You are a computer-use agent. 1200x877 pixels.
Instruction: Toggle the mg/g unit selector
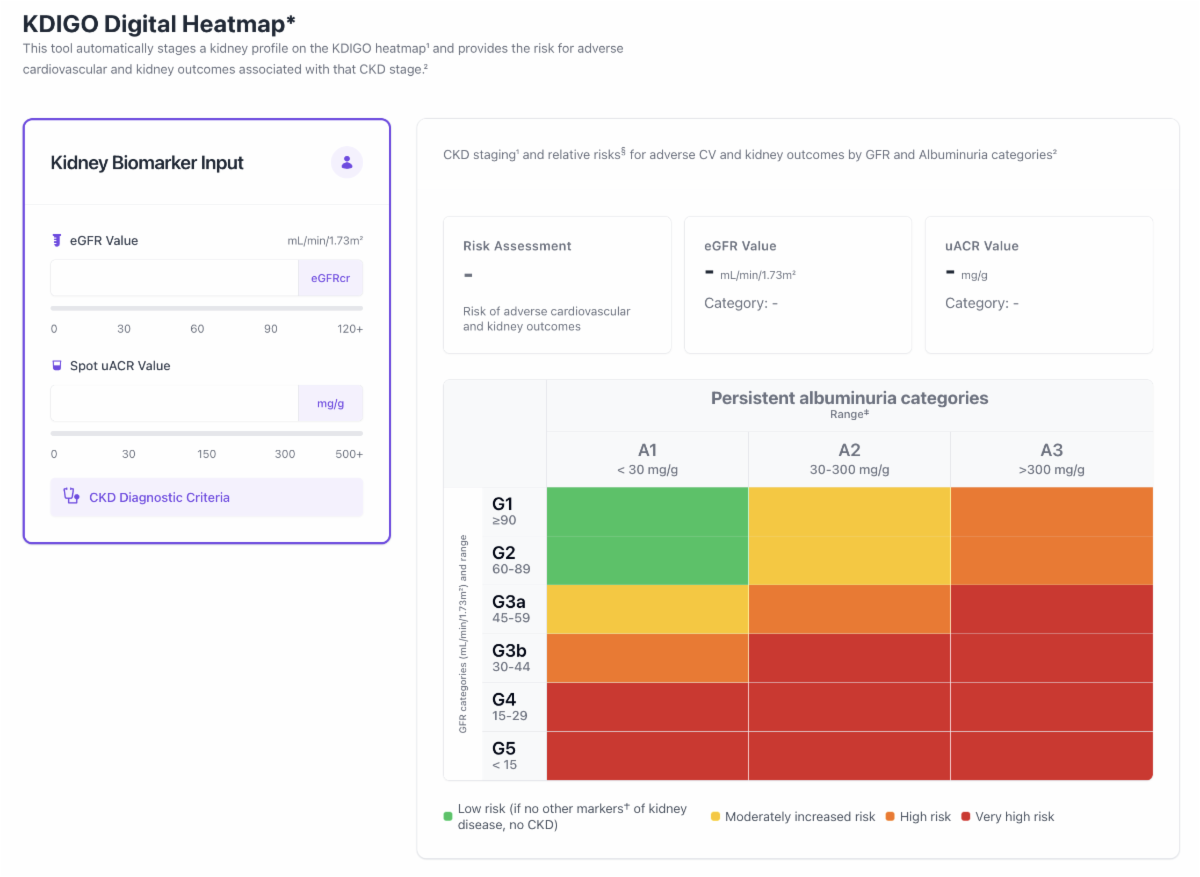point(330,403)
